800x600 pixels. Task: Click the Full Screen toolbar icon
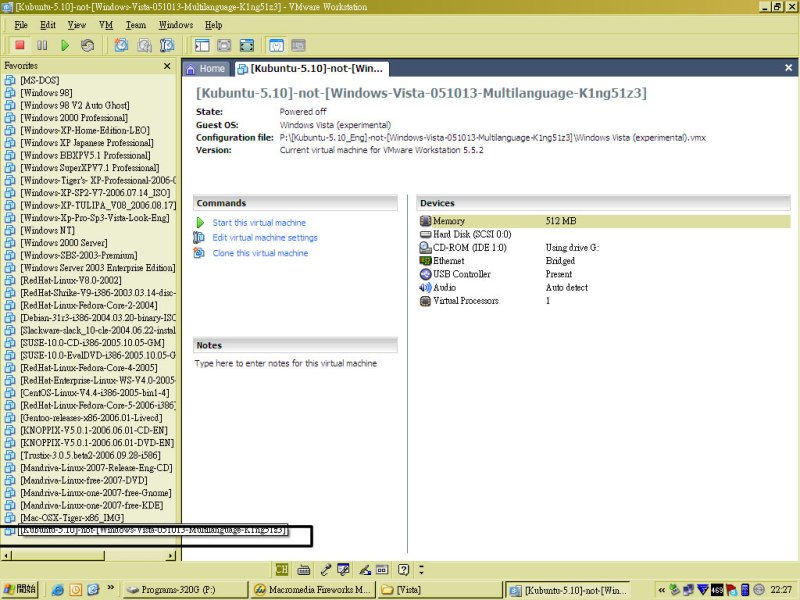(x=246, y=45)
